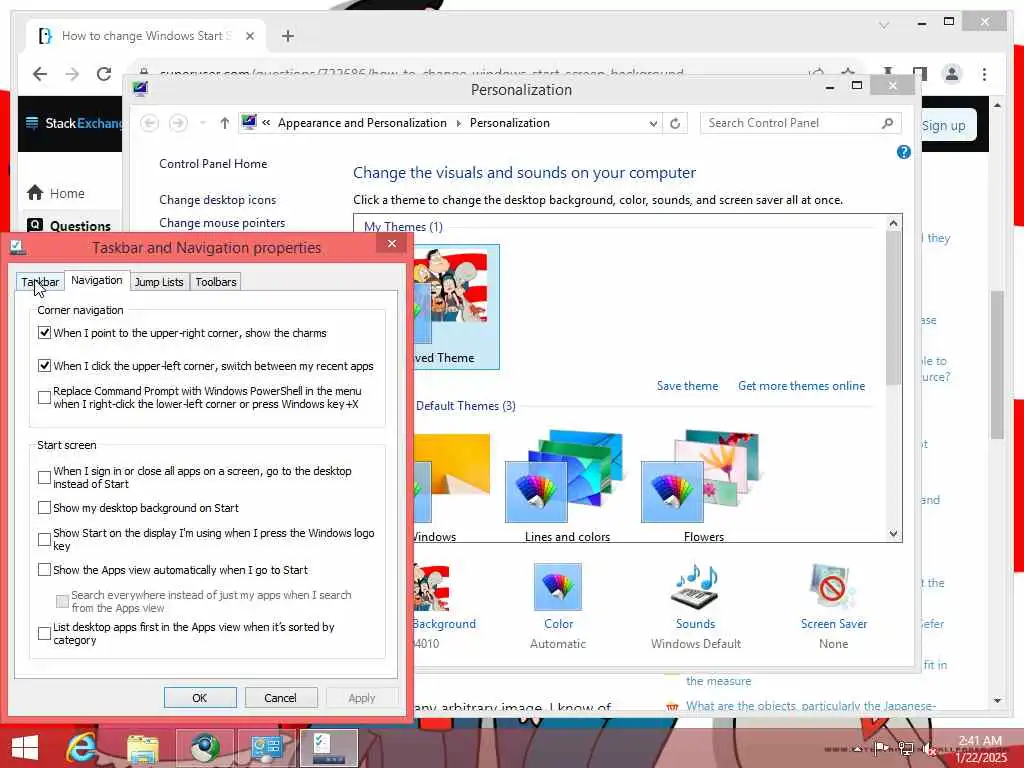Open Change mouse pointers link
The height and width of the screenshot is (768, 1024).
[222, 223]
